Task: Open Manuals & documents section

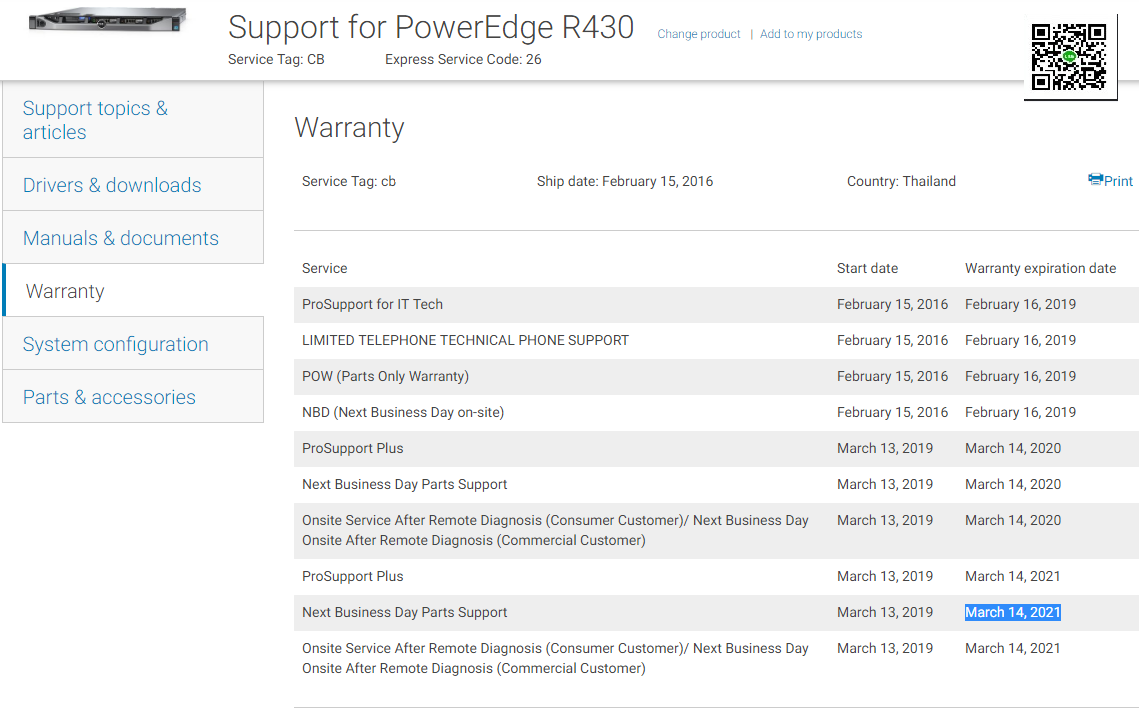Action: point(133,238)
